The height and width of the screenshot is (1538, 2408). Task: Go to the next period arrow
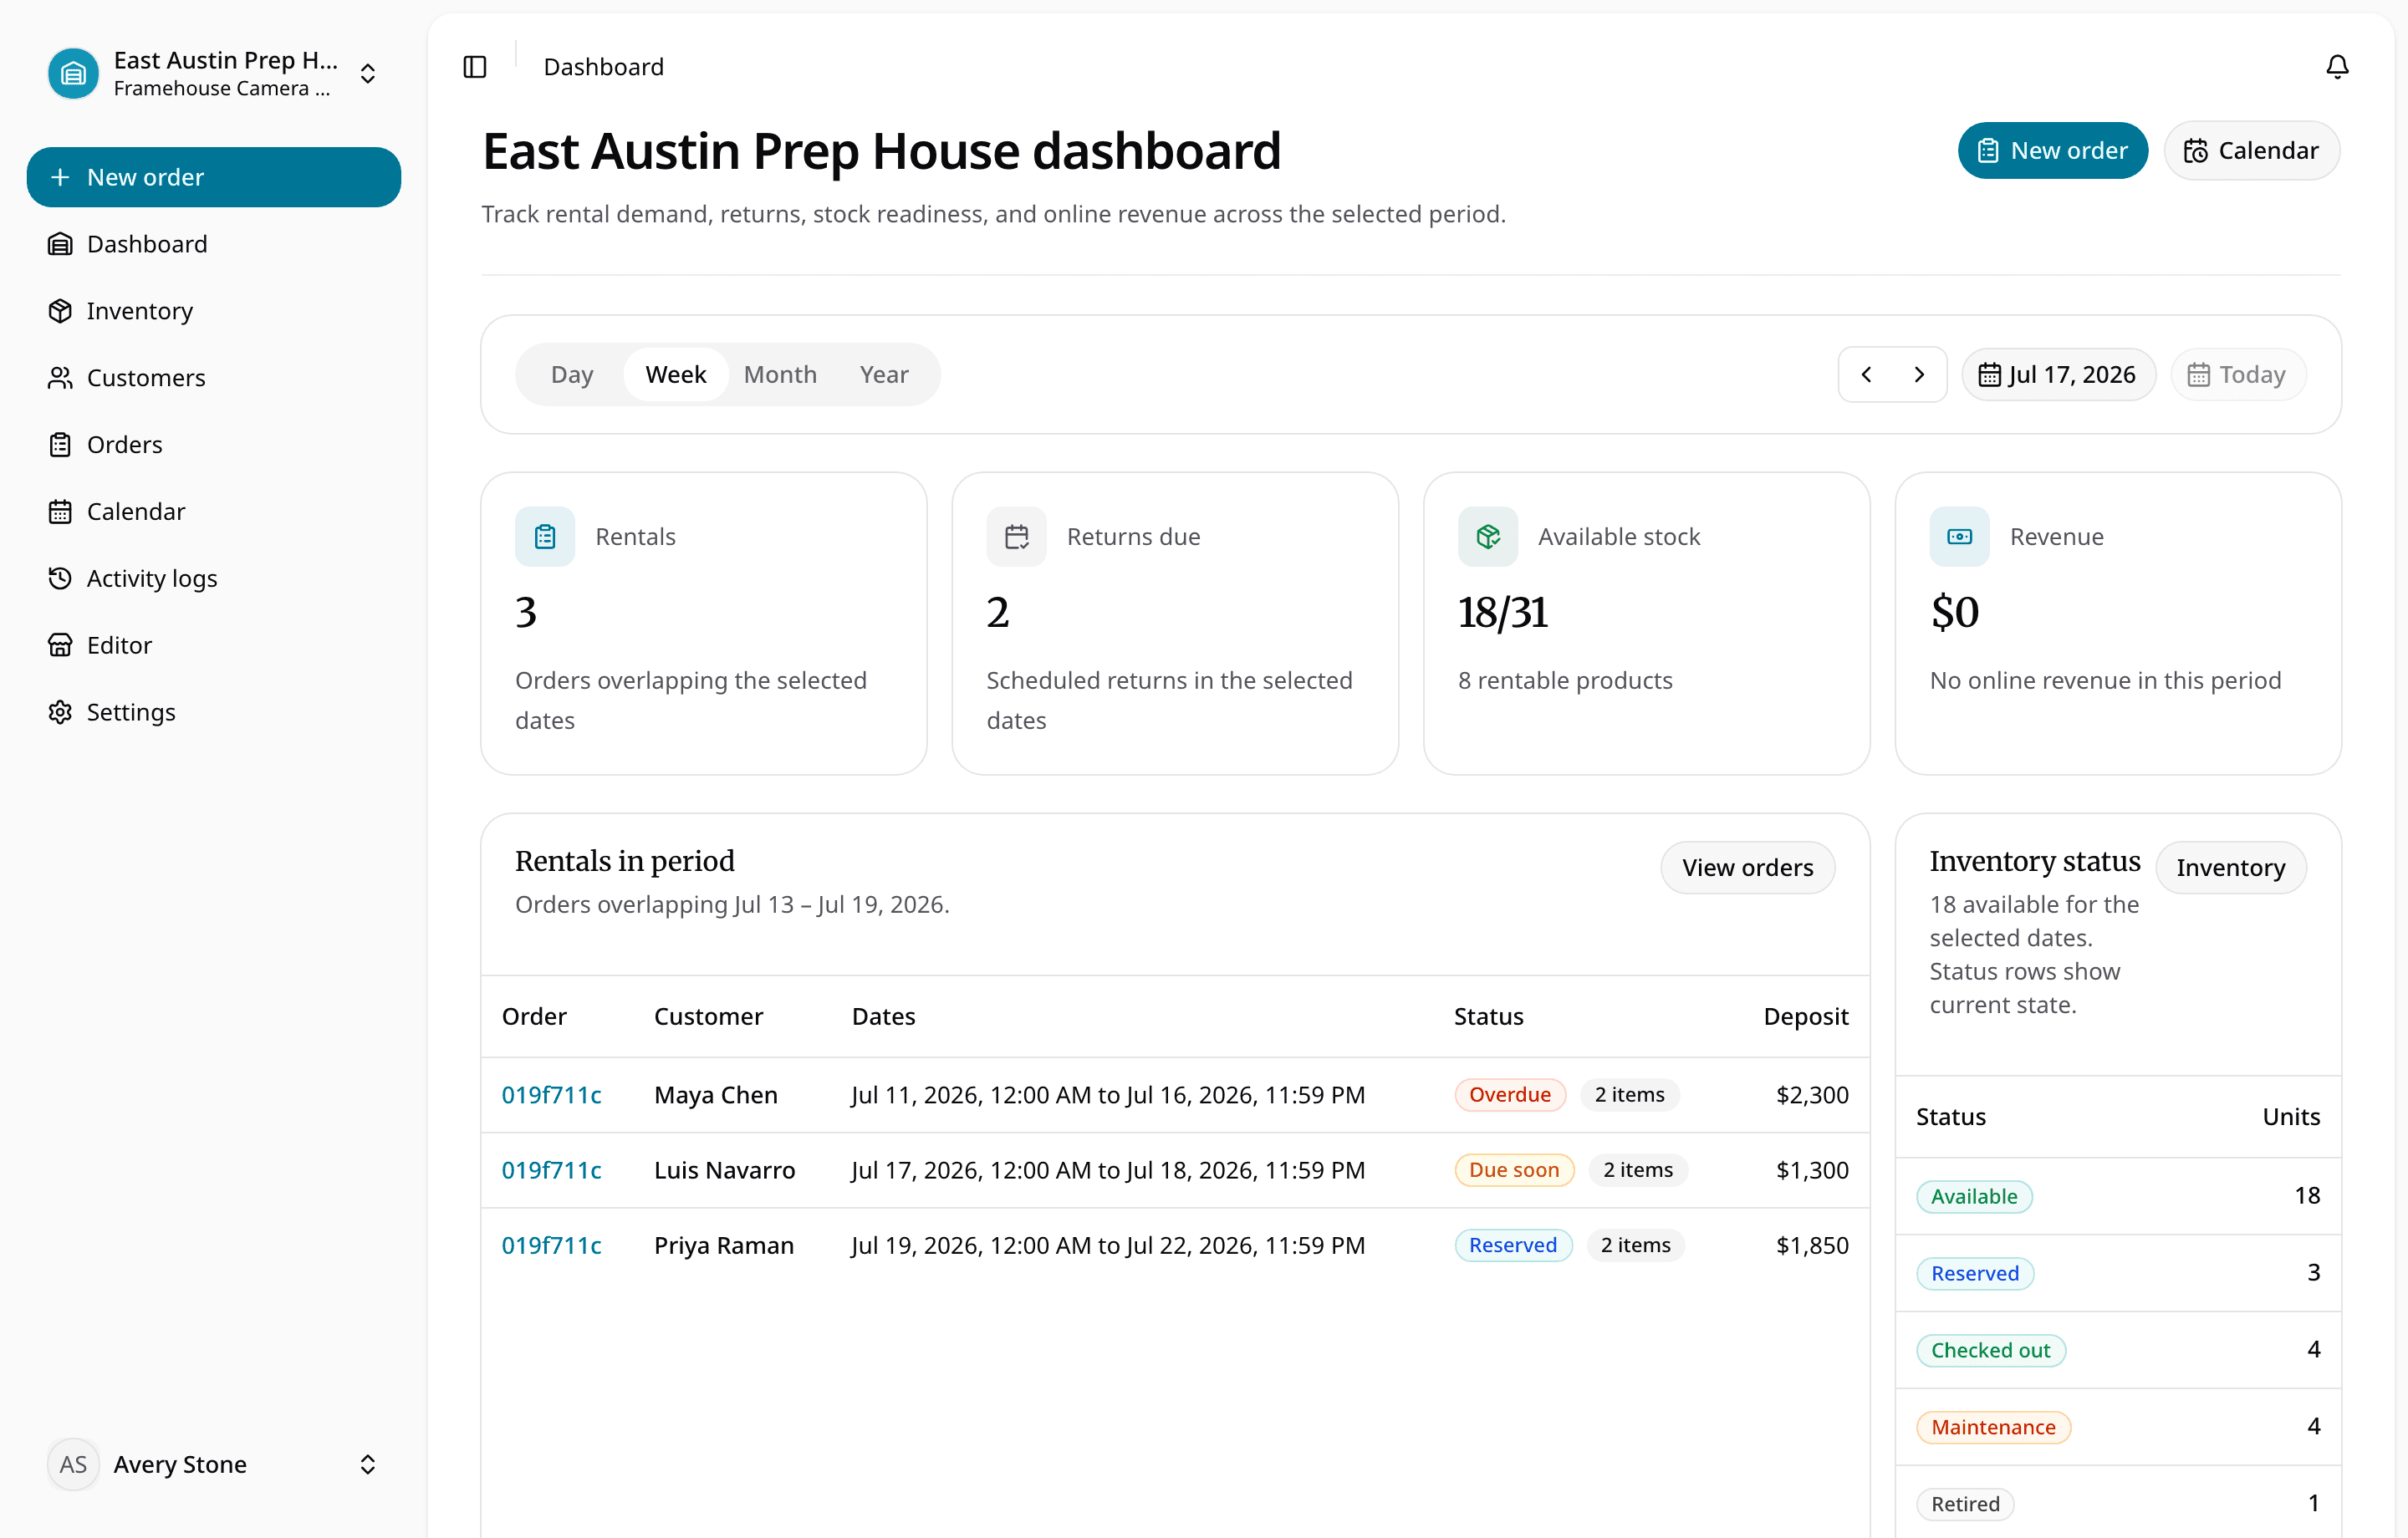click(1919, 375)
